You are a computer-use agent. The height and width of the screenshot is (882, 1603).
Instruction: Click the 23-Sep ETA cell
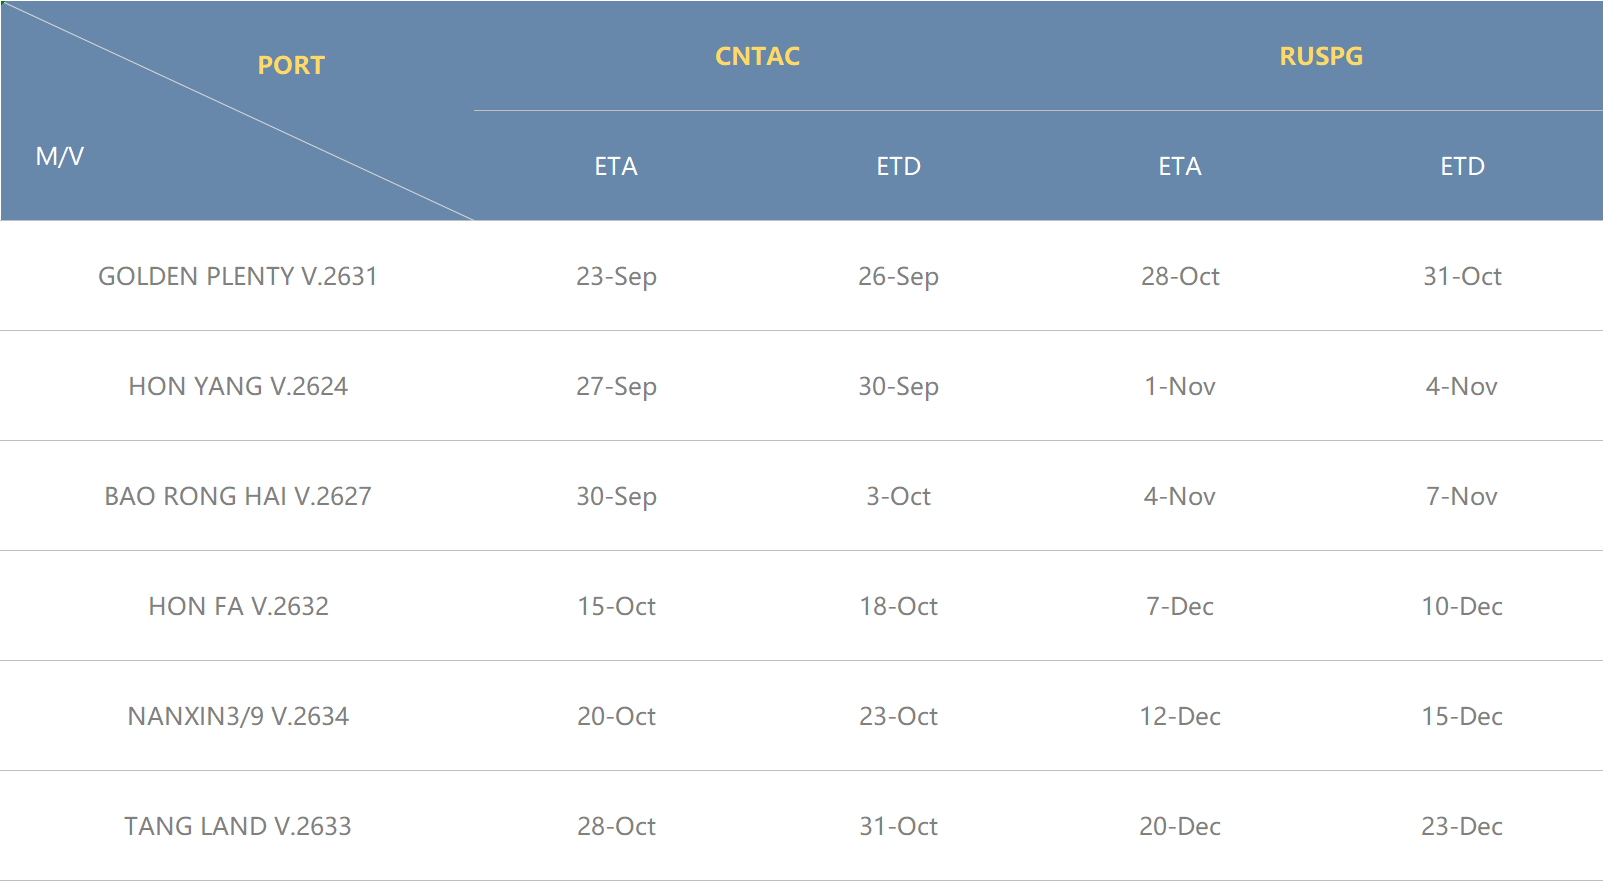click(x=616, y=277)
